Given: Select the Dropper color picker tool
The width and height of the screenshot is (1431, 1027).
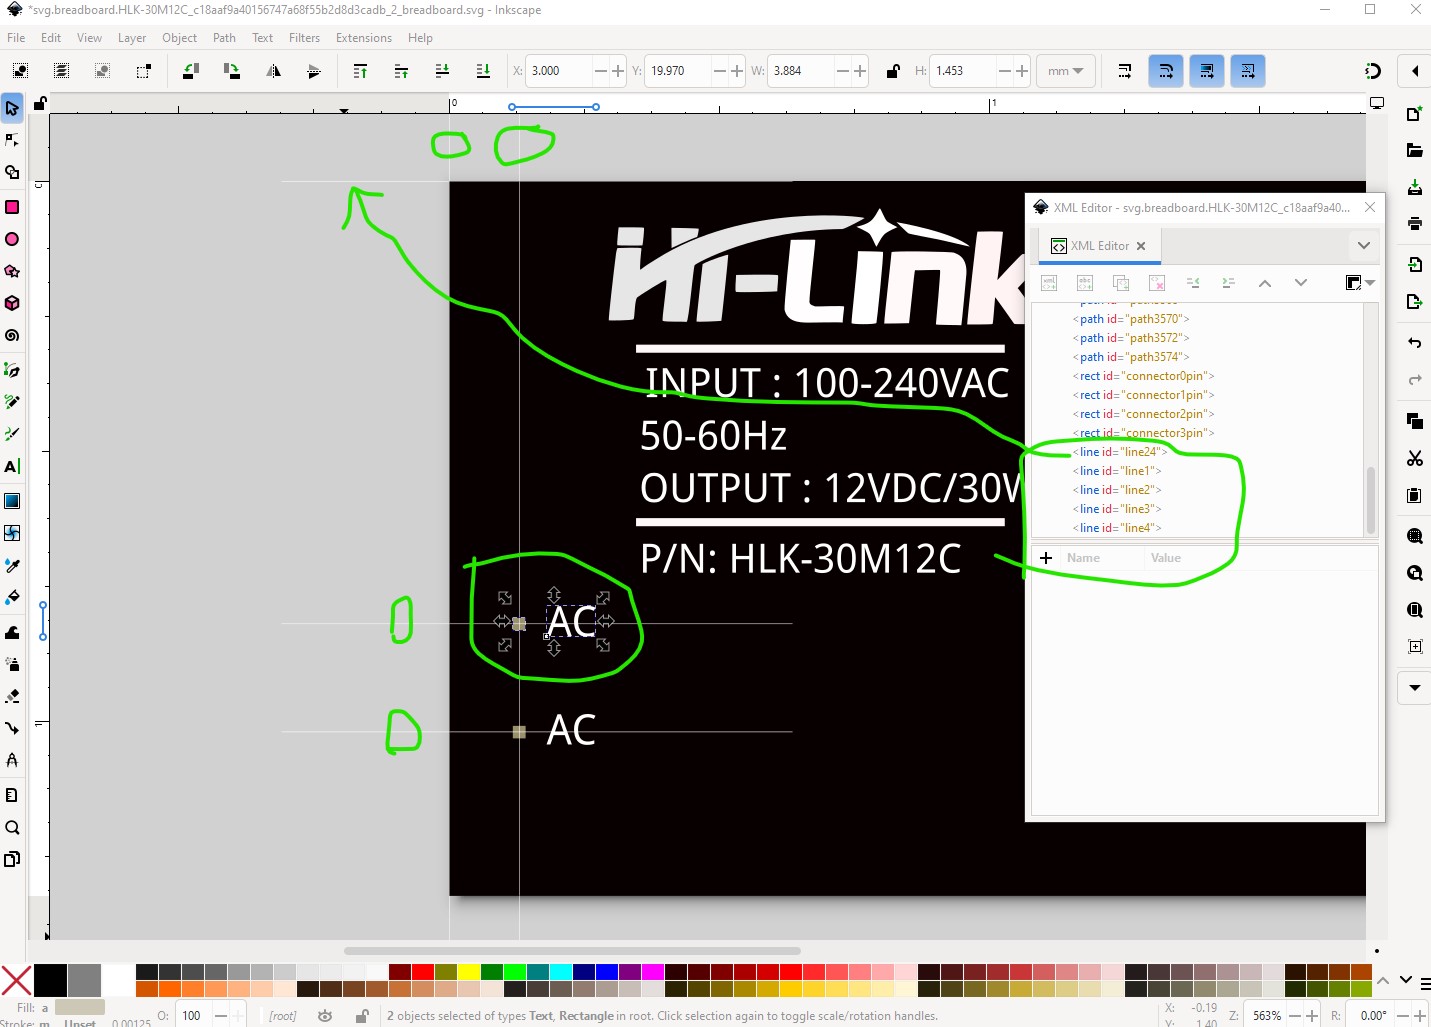Looking at the screenshot, I should 12,565.
